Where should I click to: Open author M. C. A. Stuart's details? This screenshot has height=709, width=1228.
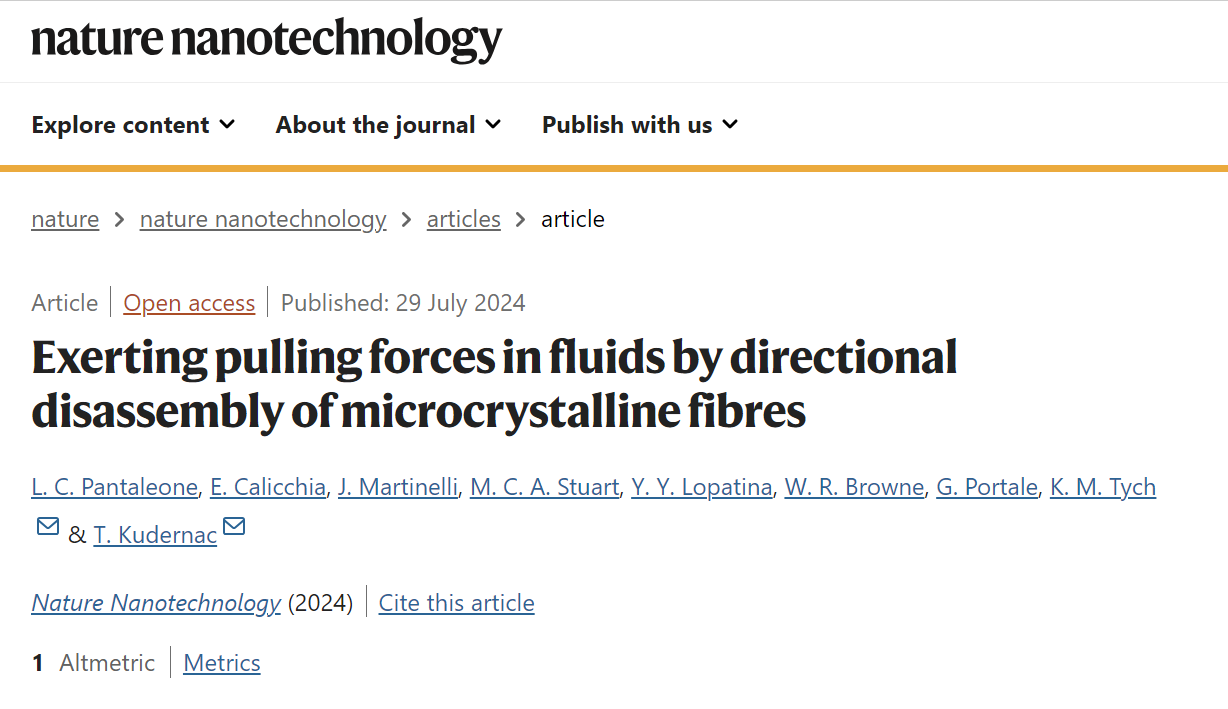544,487
